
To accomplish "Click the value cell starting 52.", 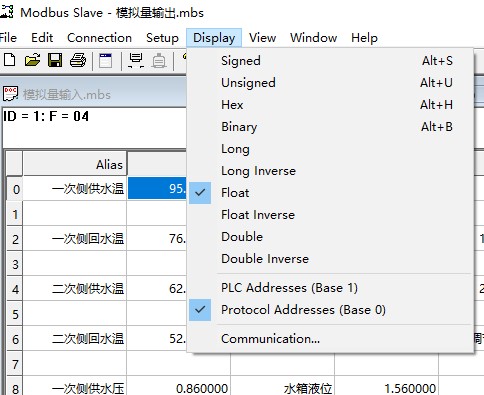I will [157, 339].
